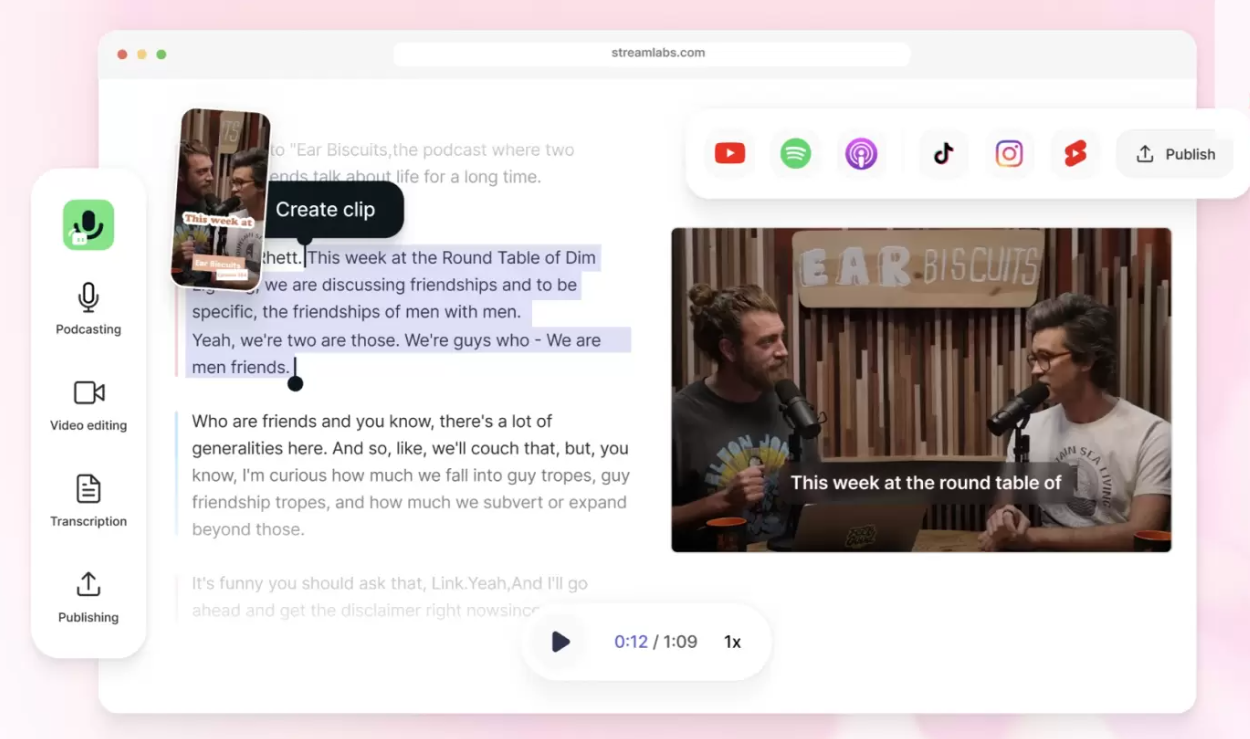Open the Publishing upload icon
Image resolution: width=1250 pixels, height=739 pixels.
(x=88, y=584)
